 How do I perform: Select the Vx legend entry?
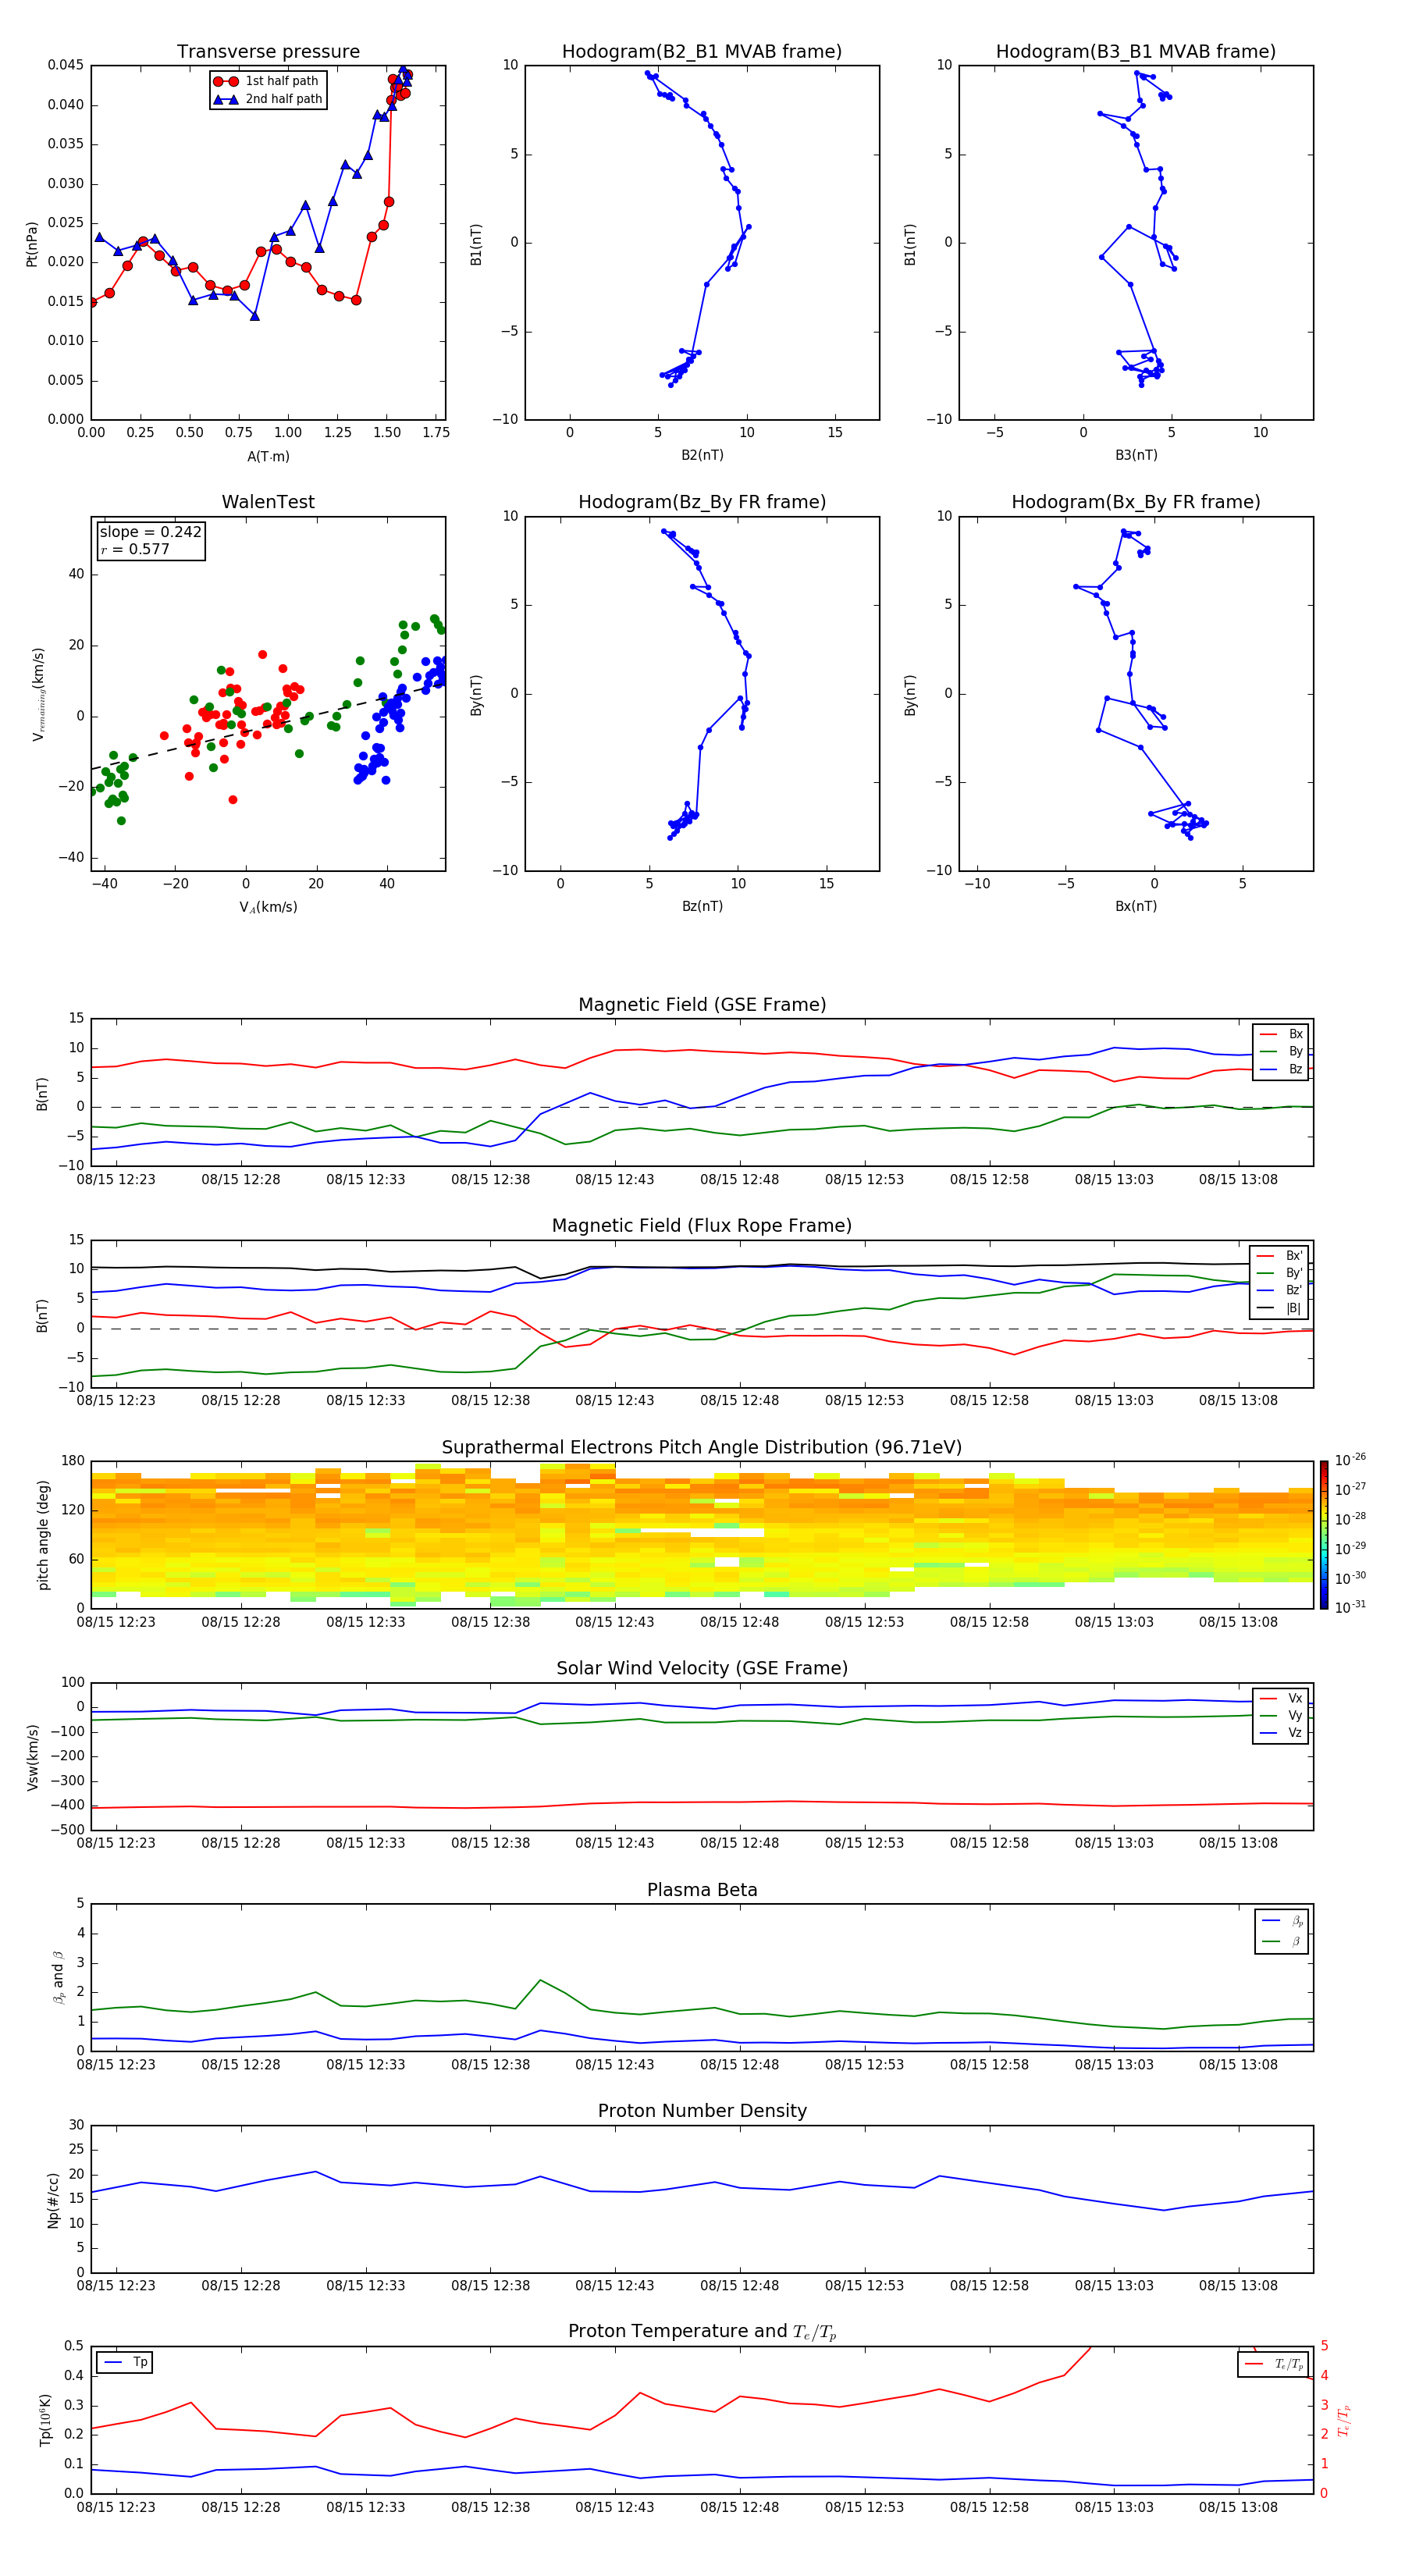(1281, 1698)
